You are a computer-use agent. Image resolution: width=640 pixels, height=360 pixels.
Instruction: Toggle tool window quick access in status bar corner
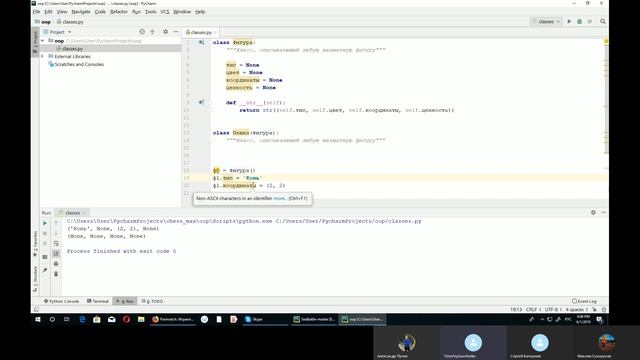(x=36, y=310)
